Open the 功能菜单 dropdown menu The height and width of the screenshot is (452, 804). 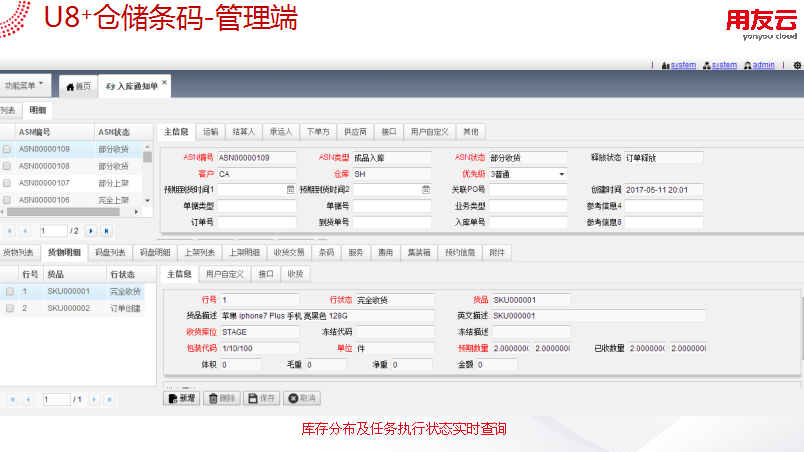pyautogui.click(x=24, y=86)
